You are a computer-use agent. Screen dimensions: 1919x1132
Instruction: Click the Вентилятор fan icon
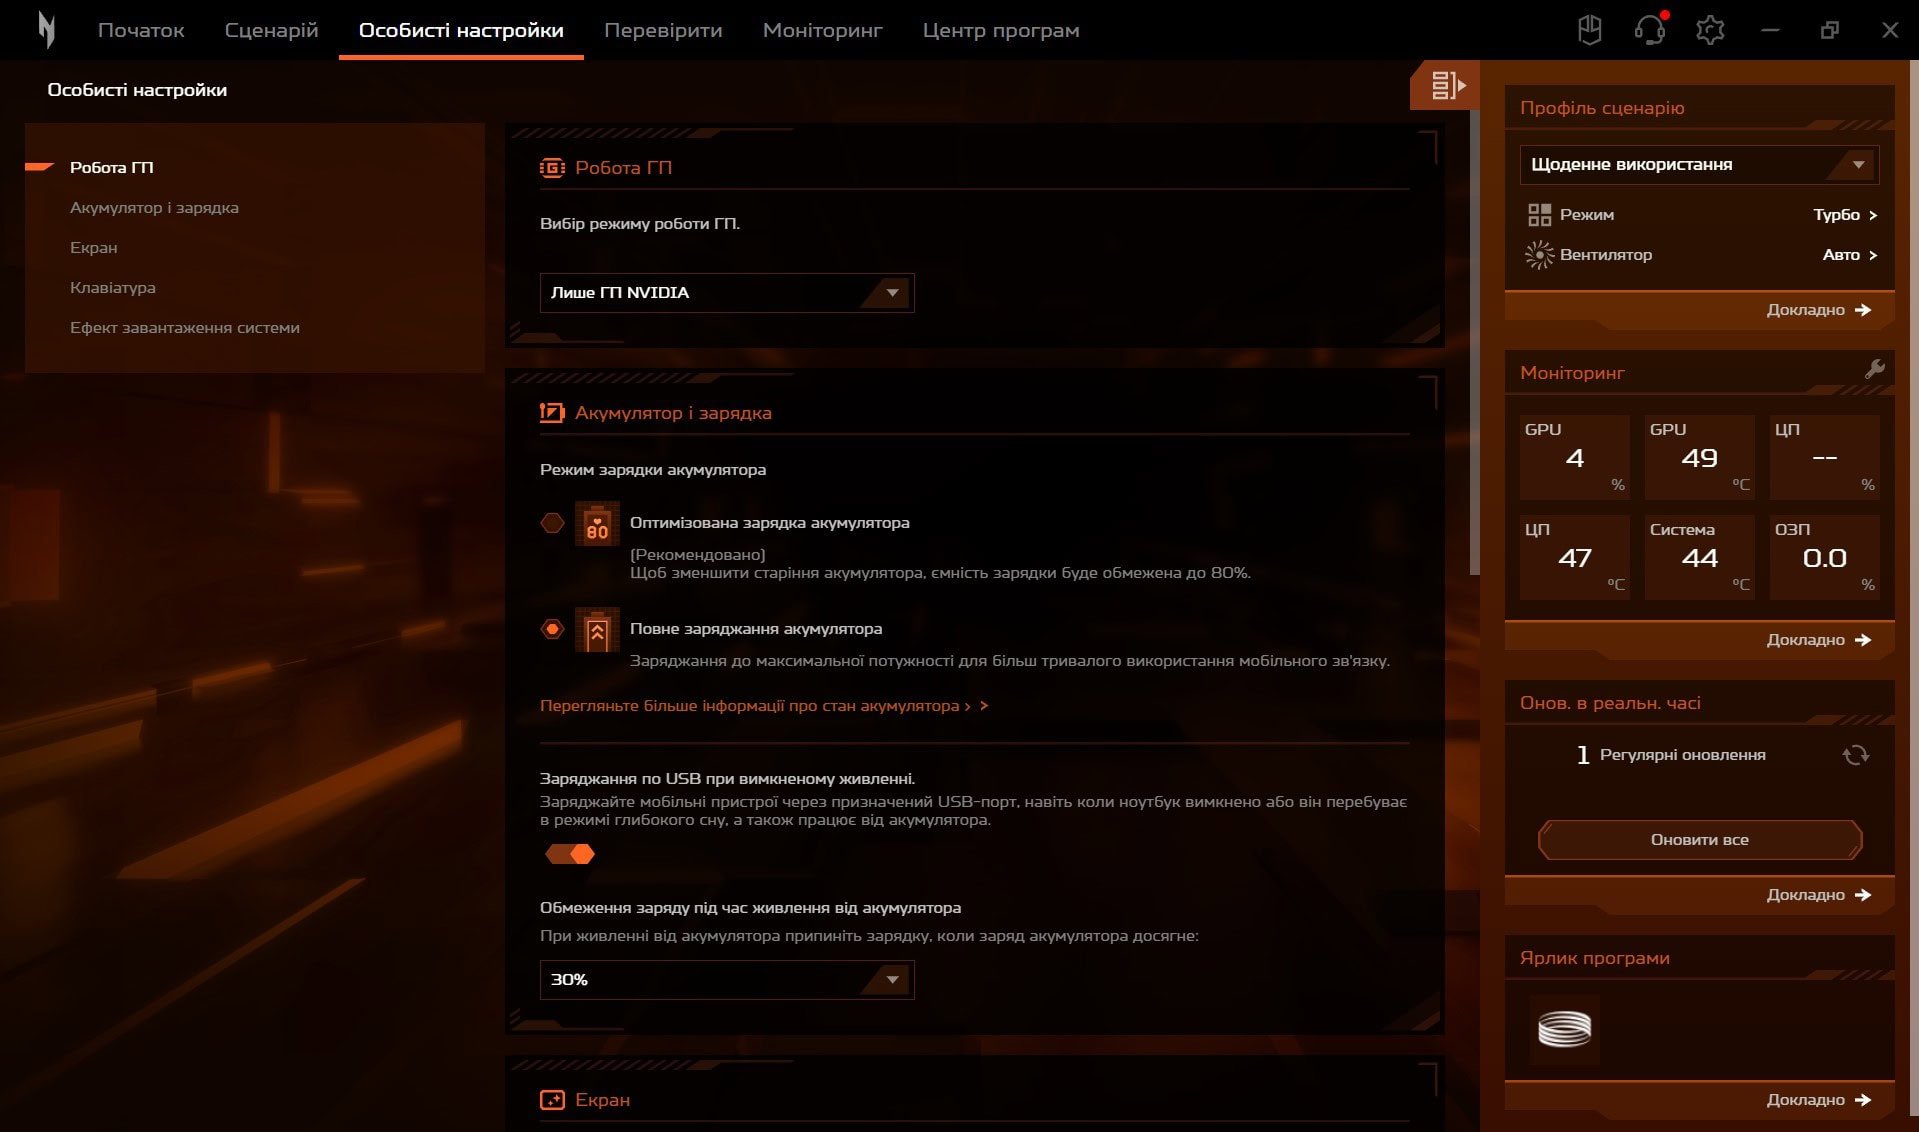(1539, 255)
